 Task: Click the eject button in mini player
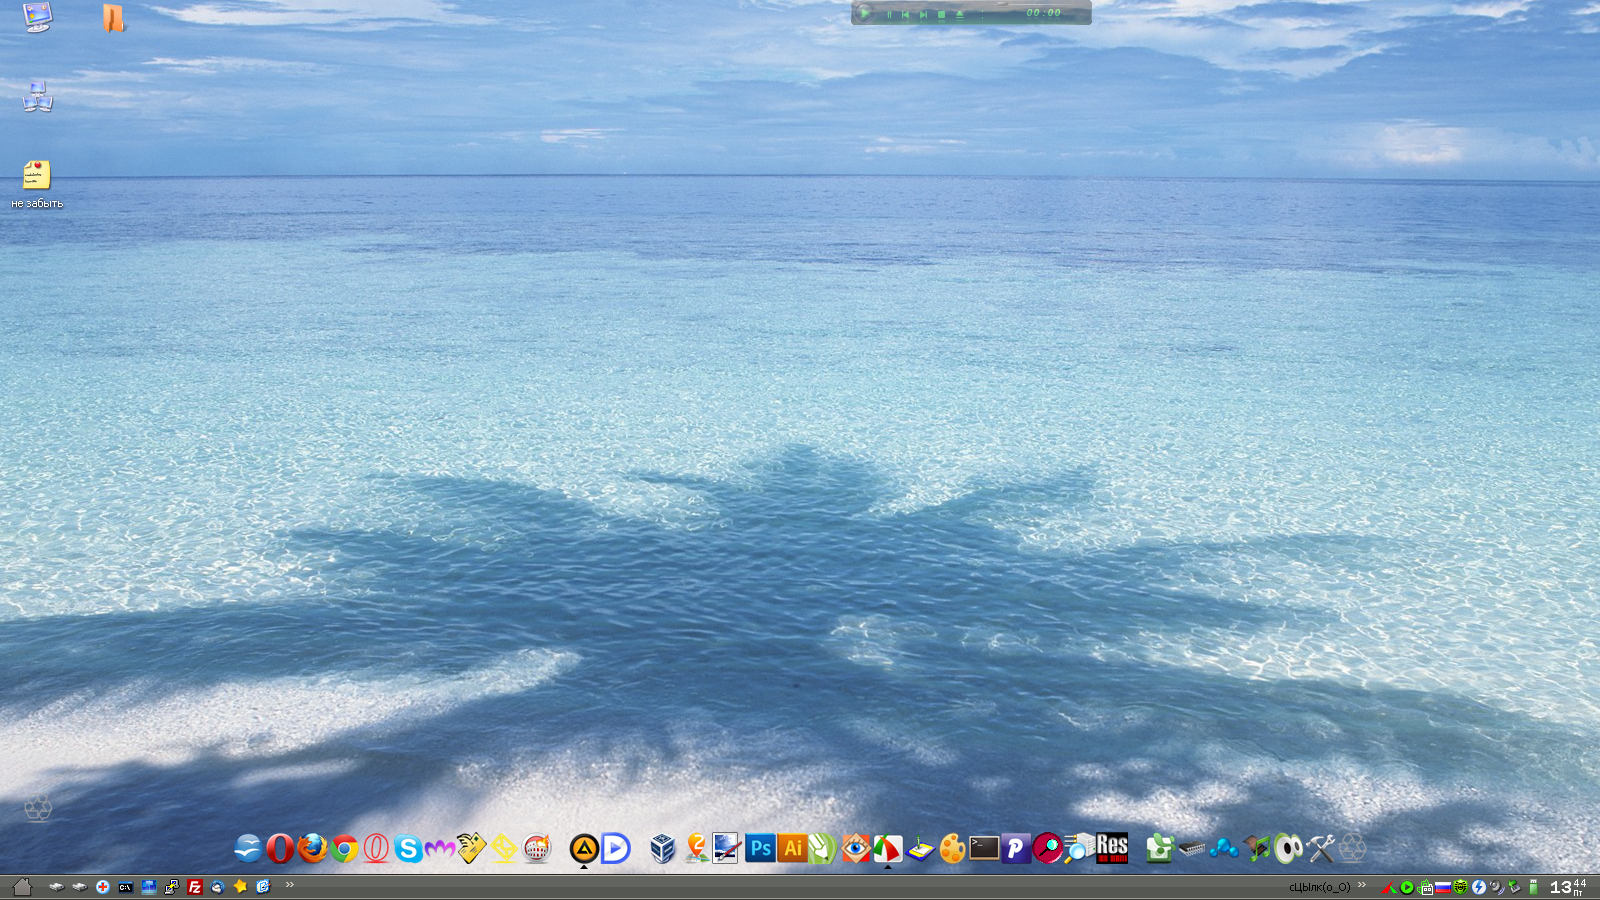tap(960, 14)
